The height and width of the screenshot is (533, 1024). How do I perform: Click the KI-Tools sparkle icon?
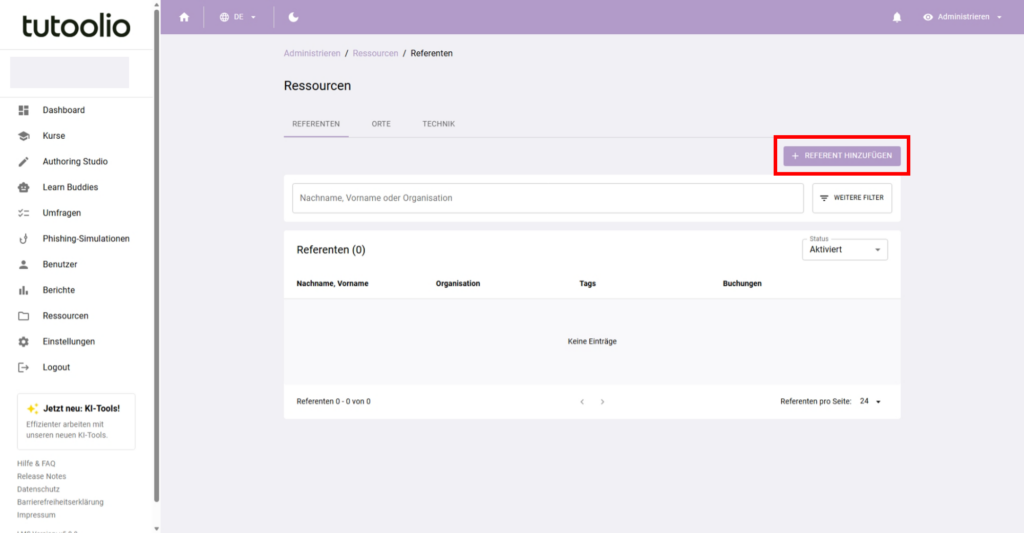[32, 408]
